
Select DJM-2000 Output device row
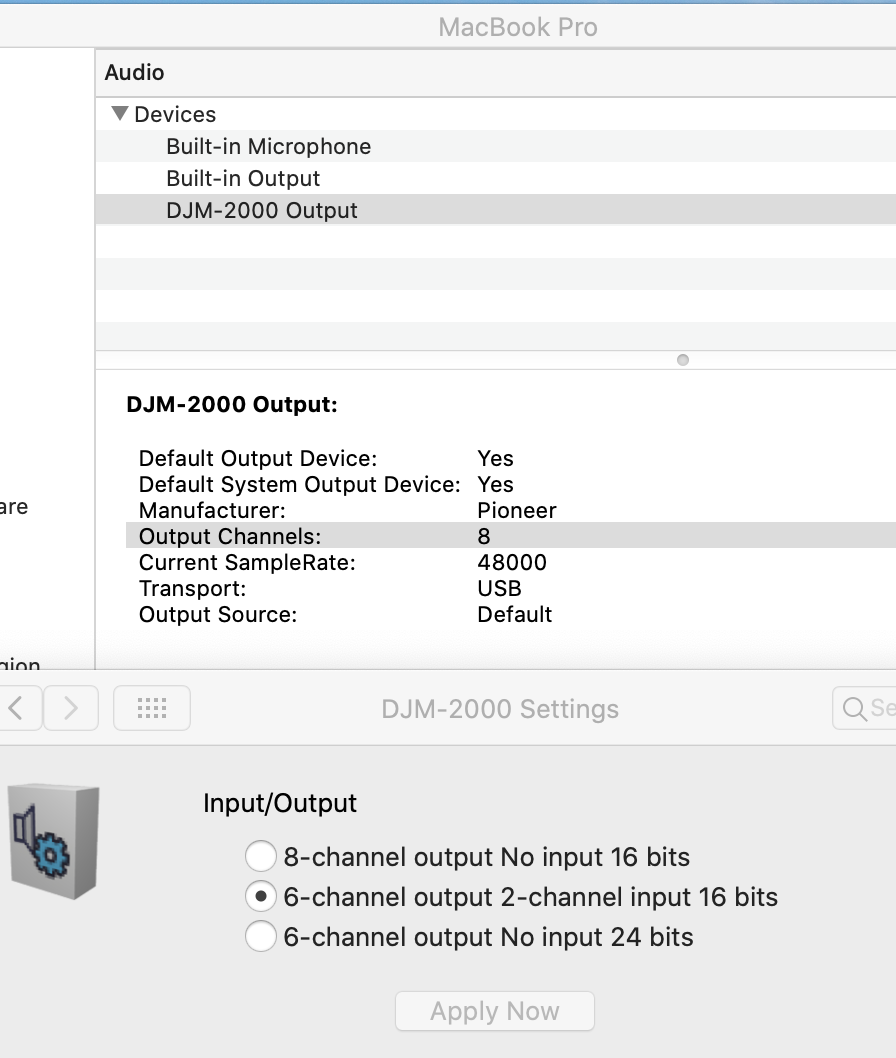click(496, 210)
